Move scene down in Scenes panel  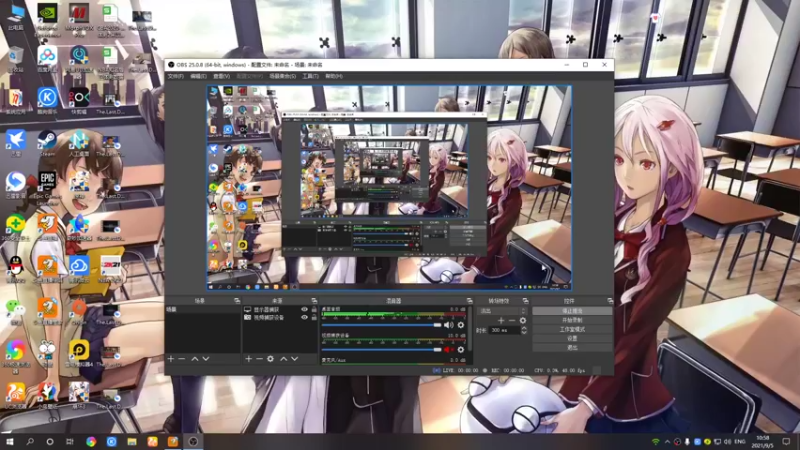click(x=206, y=359)
